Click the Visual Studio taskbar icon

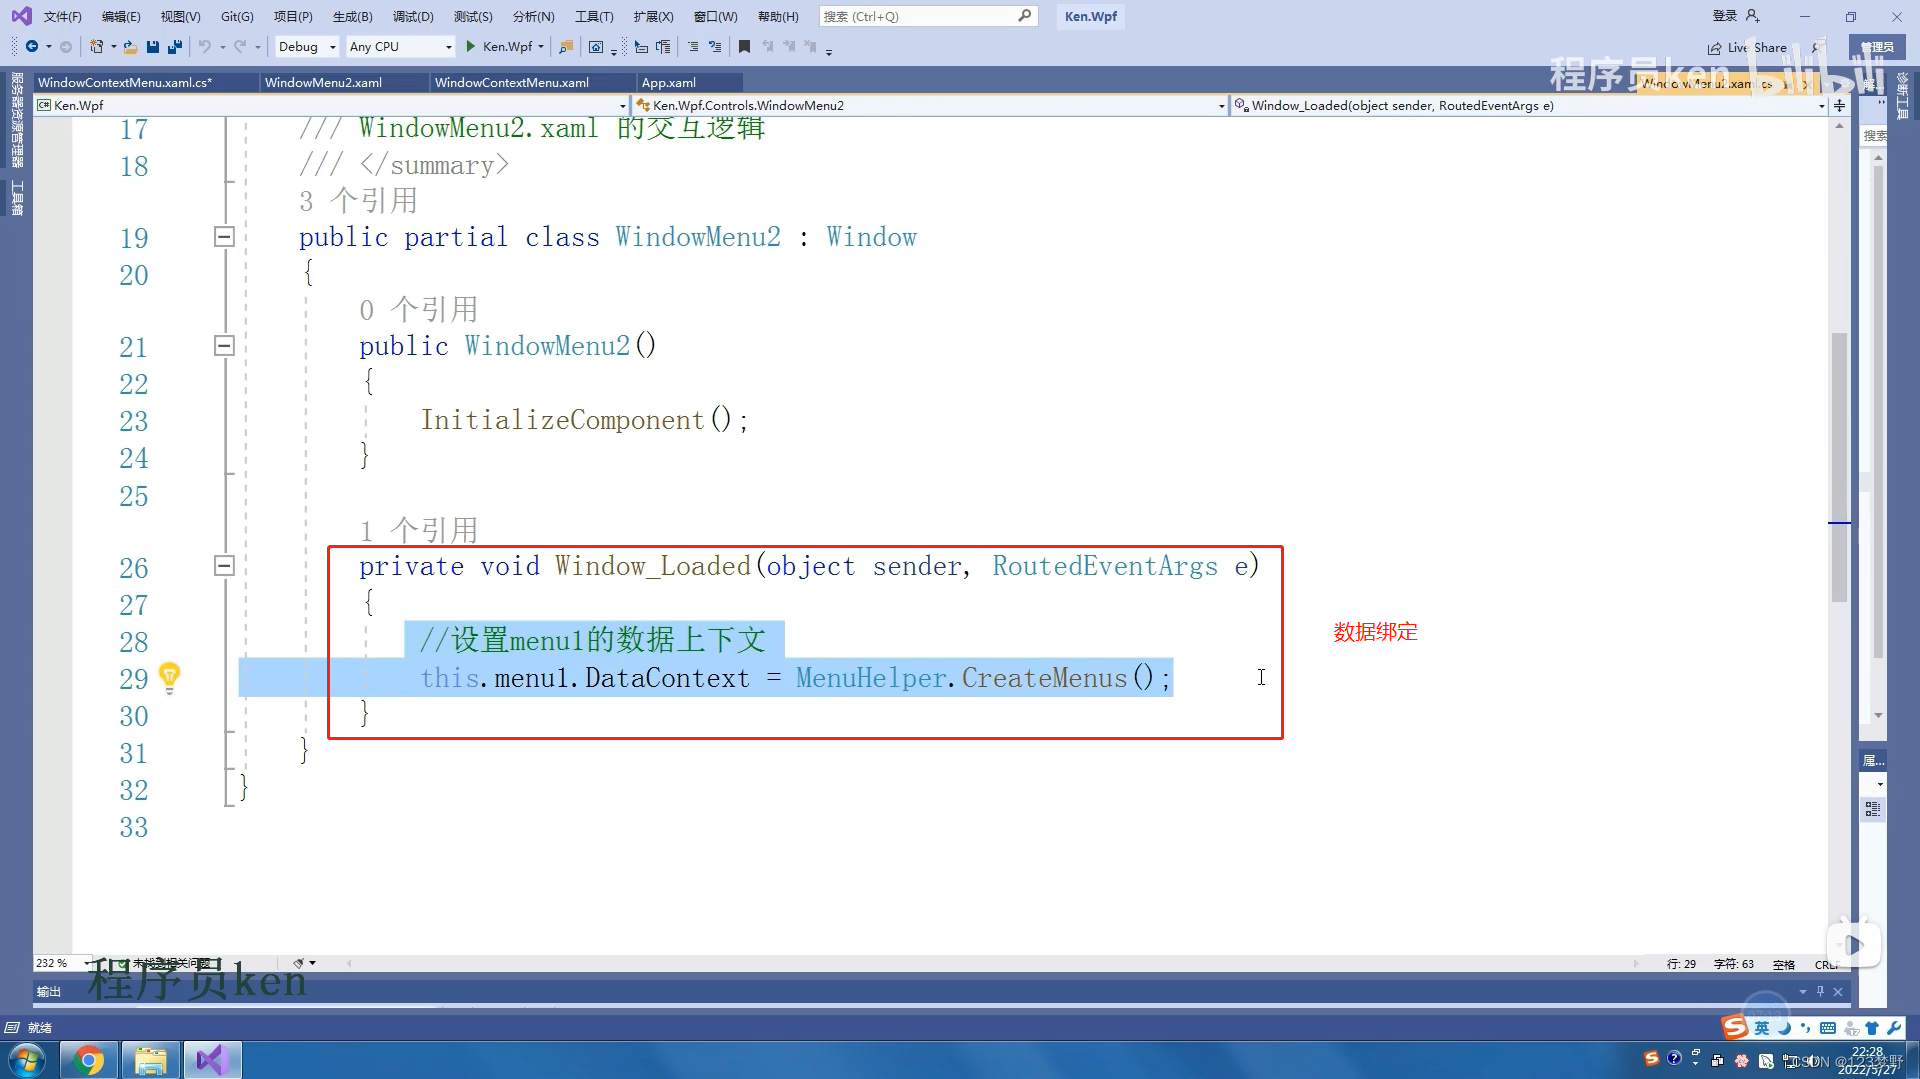tap(211, 1060)
